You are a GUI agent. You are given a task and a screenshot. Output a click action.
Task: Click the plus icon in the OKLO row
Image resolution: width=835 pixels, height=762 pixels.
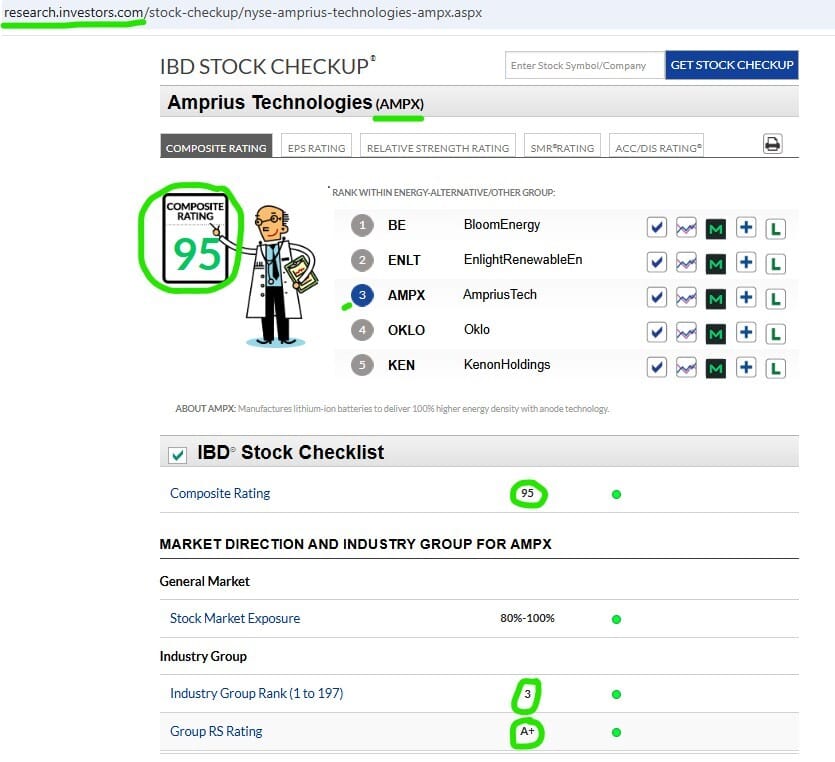pos(746,332)
